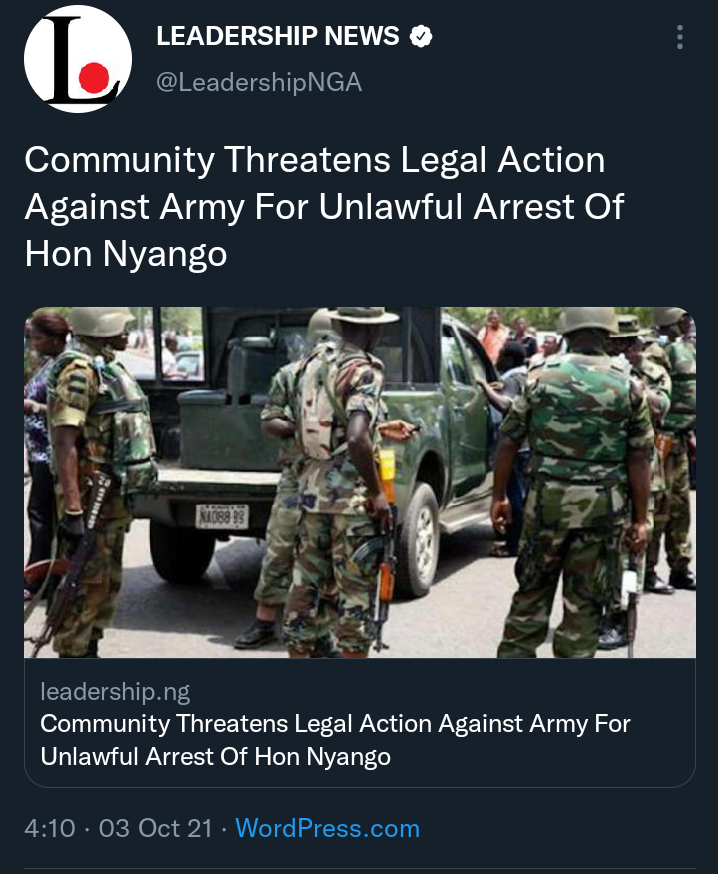This screenshot has width=718, height=874.
Task: Open the soldiers photo in the link card
Action: [360, 483]
